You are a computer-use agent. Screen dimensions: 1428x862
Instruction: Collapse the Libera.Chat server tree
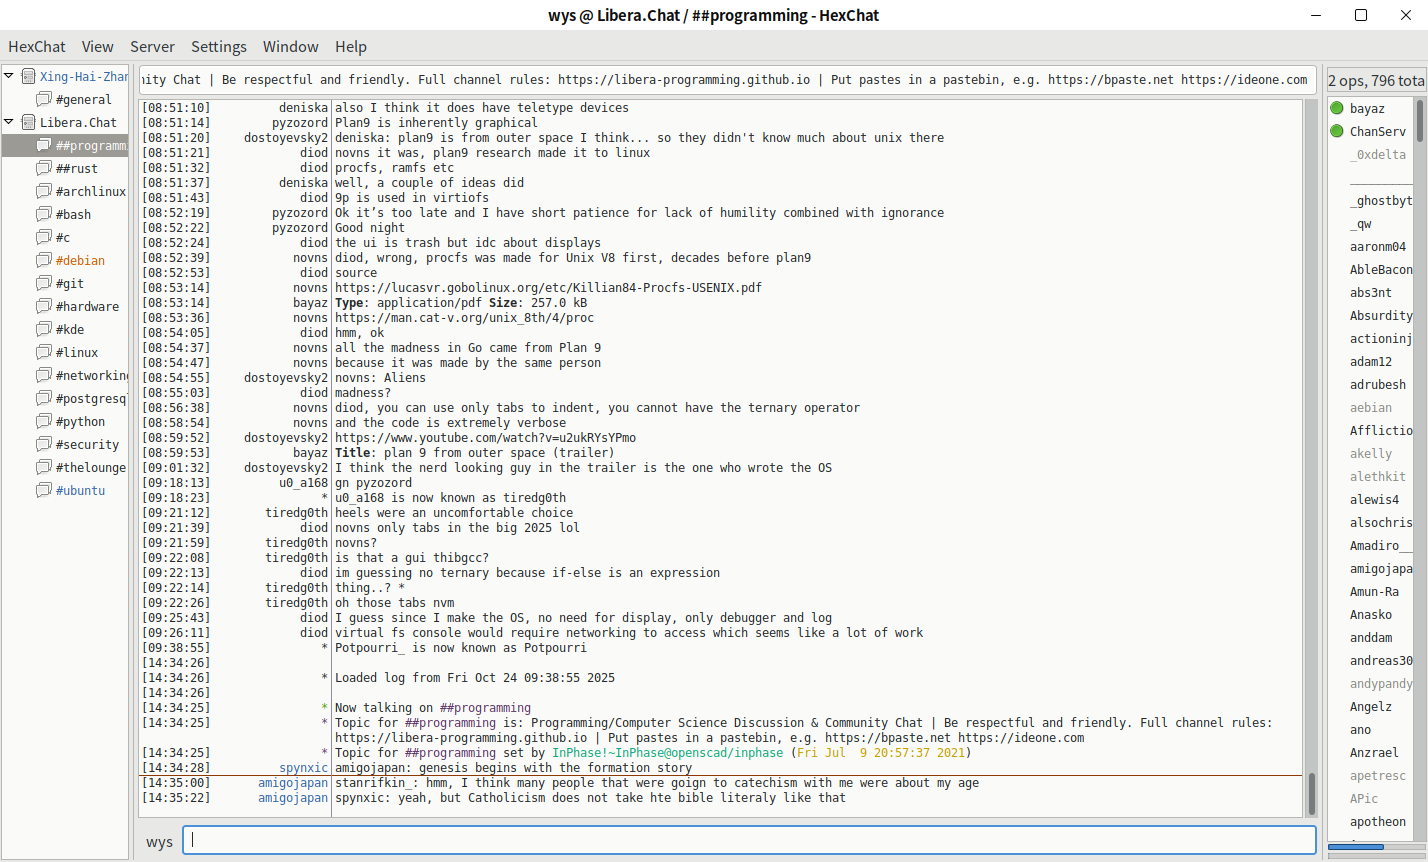tap(9, 122)
